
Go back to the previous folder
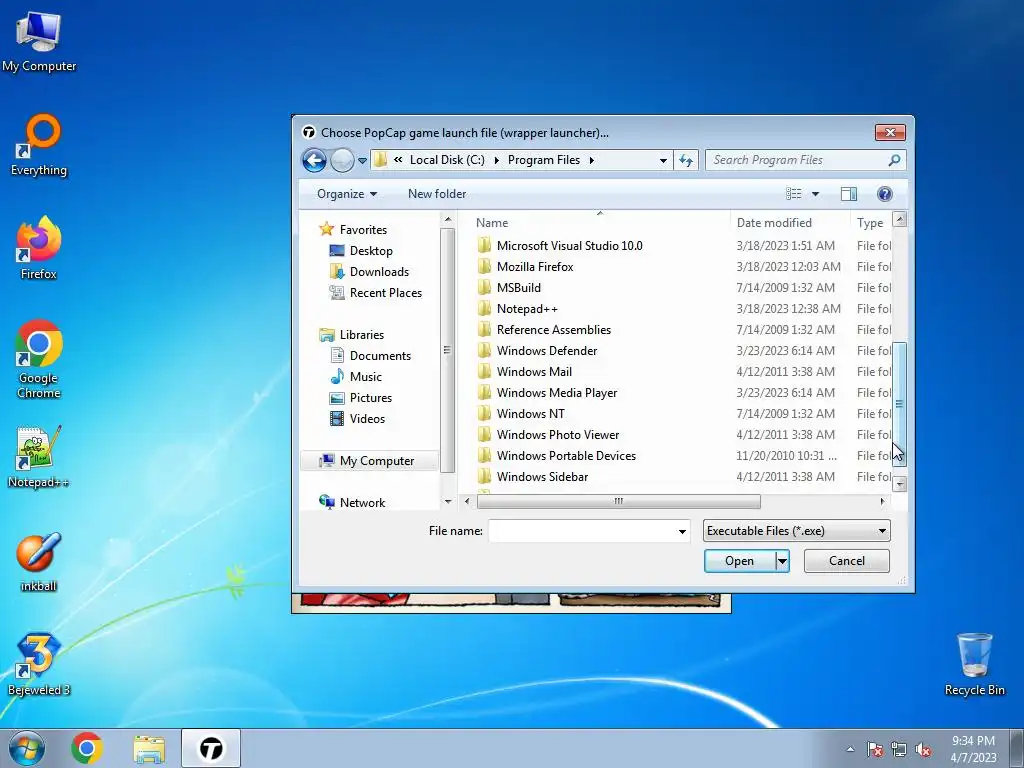tap(314, 160)
